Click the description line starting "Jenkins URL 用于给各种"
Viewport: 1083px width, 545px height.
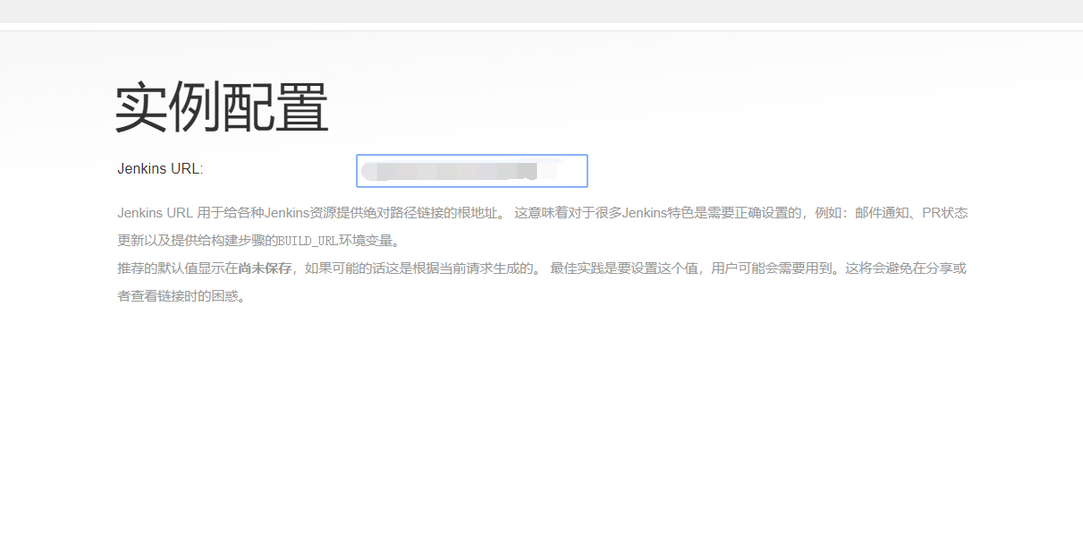point(542,213)
